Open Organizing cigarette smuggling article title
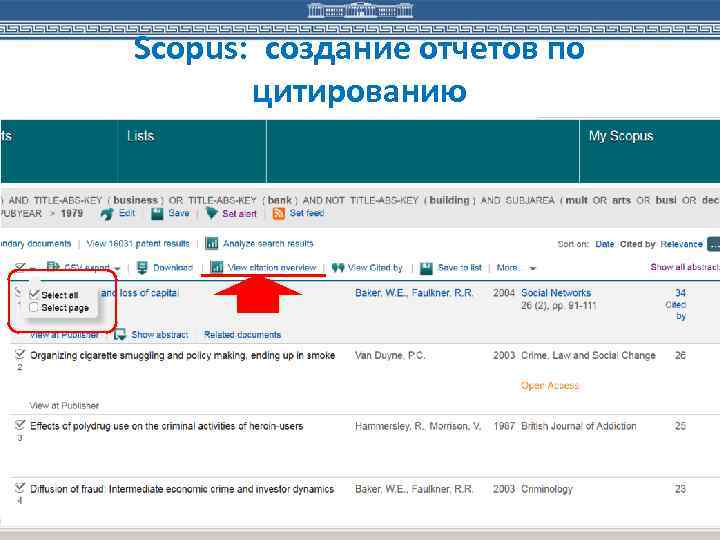720x540 pixels. (183, 355)
